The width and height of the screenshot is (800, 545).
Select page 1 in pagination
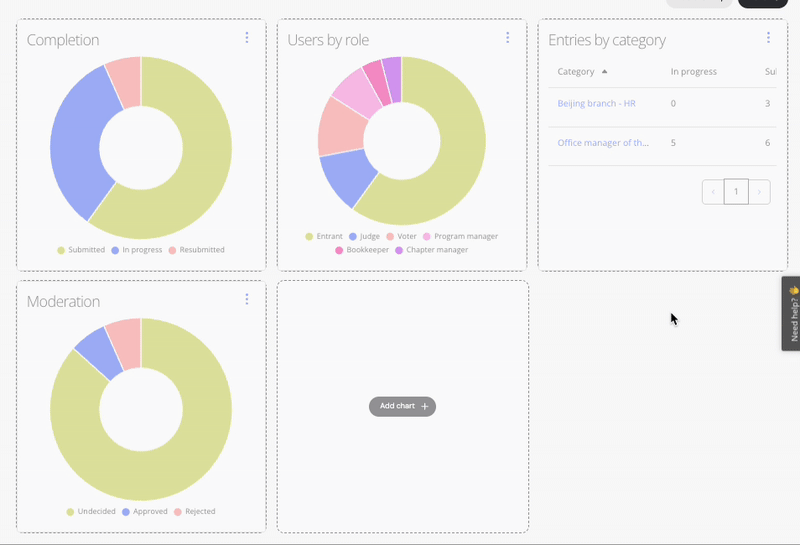[x=736, y=192]
